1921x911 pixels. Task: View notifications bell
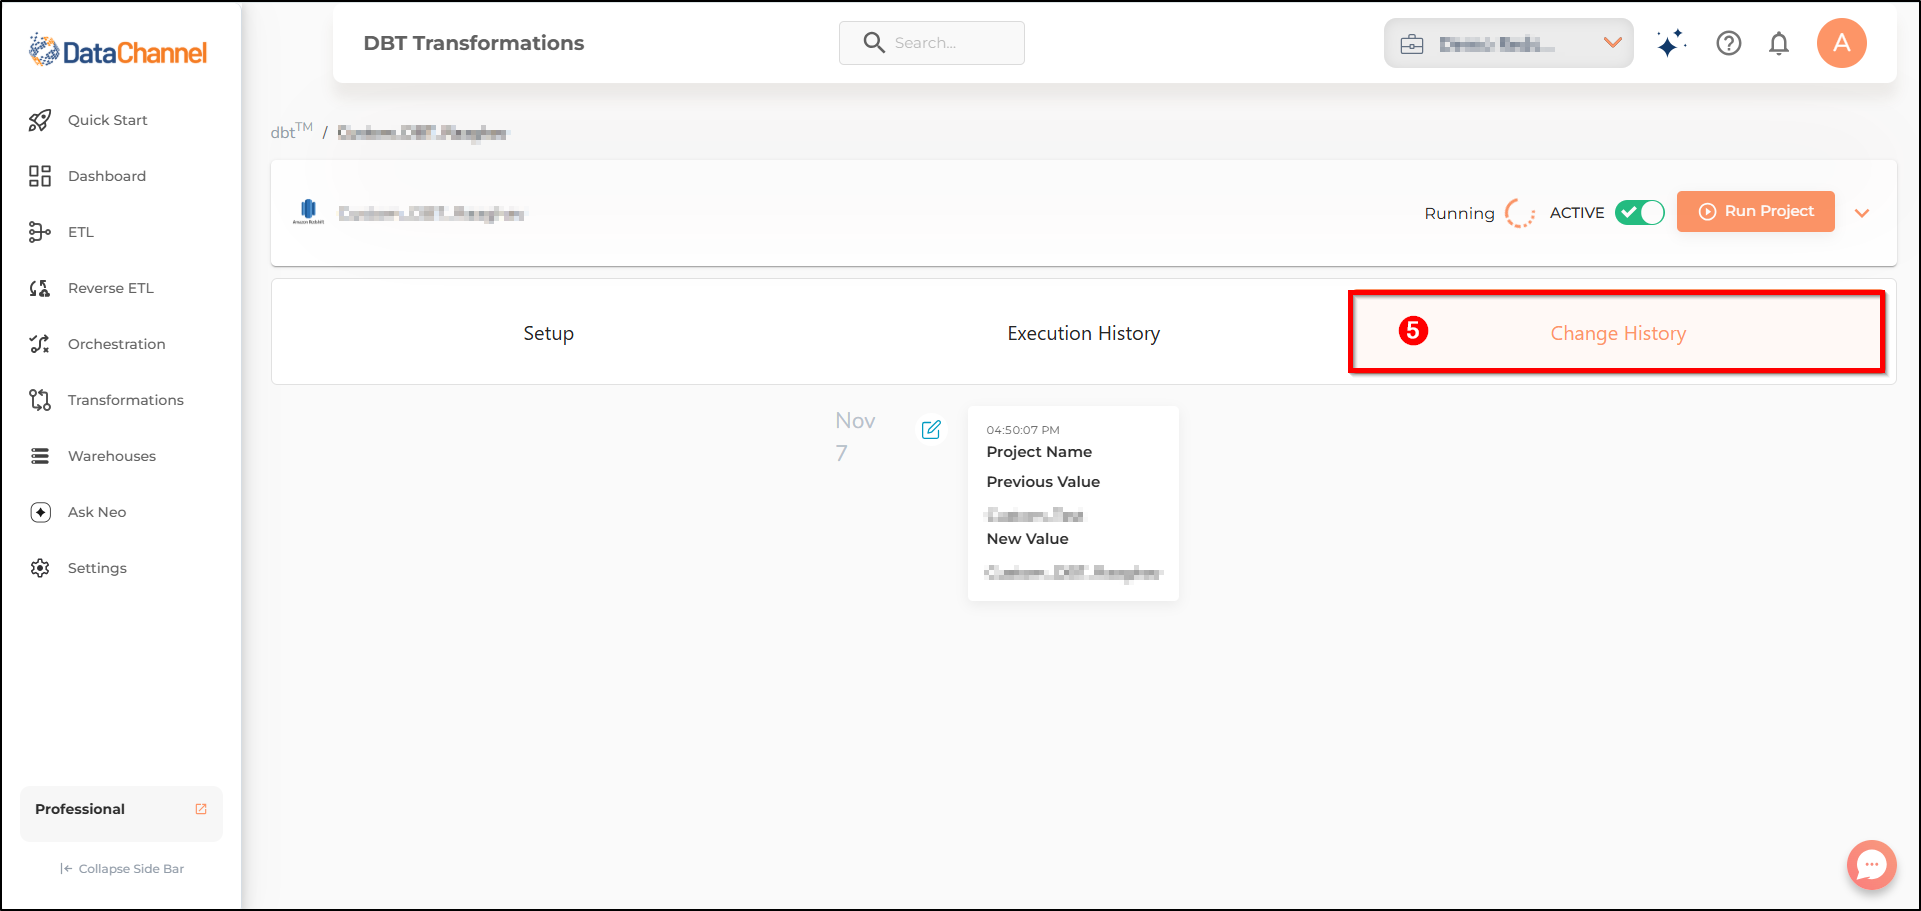[x=1779, y=43]
